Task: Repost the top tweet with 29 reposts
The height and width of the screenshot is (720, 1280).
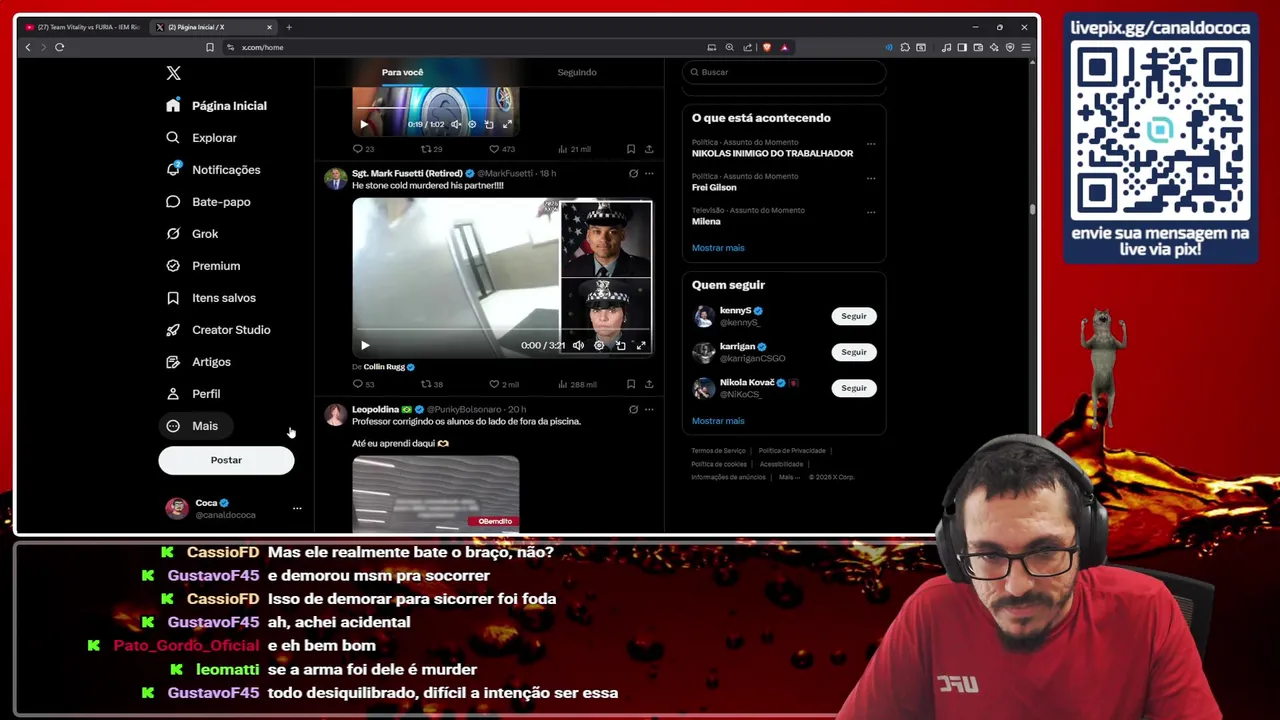Action: coord(432,149)
